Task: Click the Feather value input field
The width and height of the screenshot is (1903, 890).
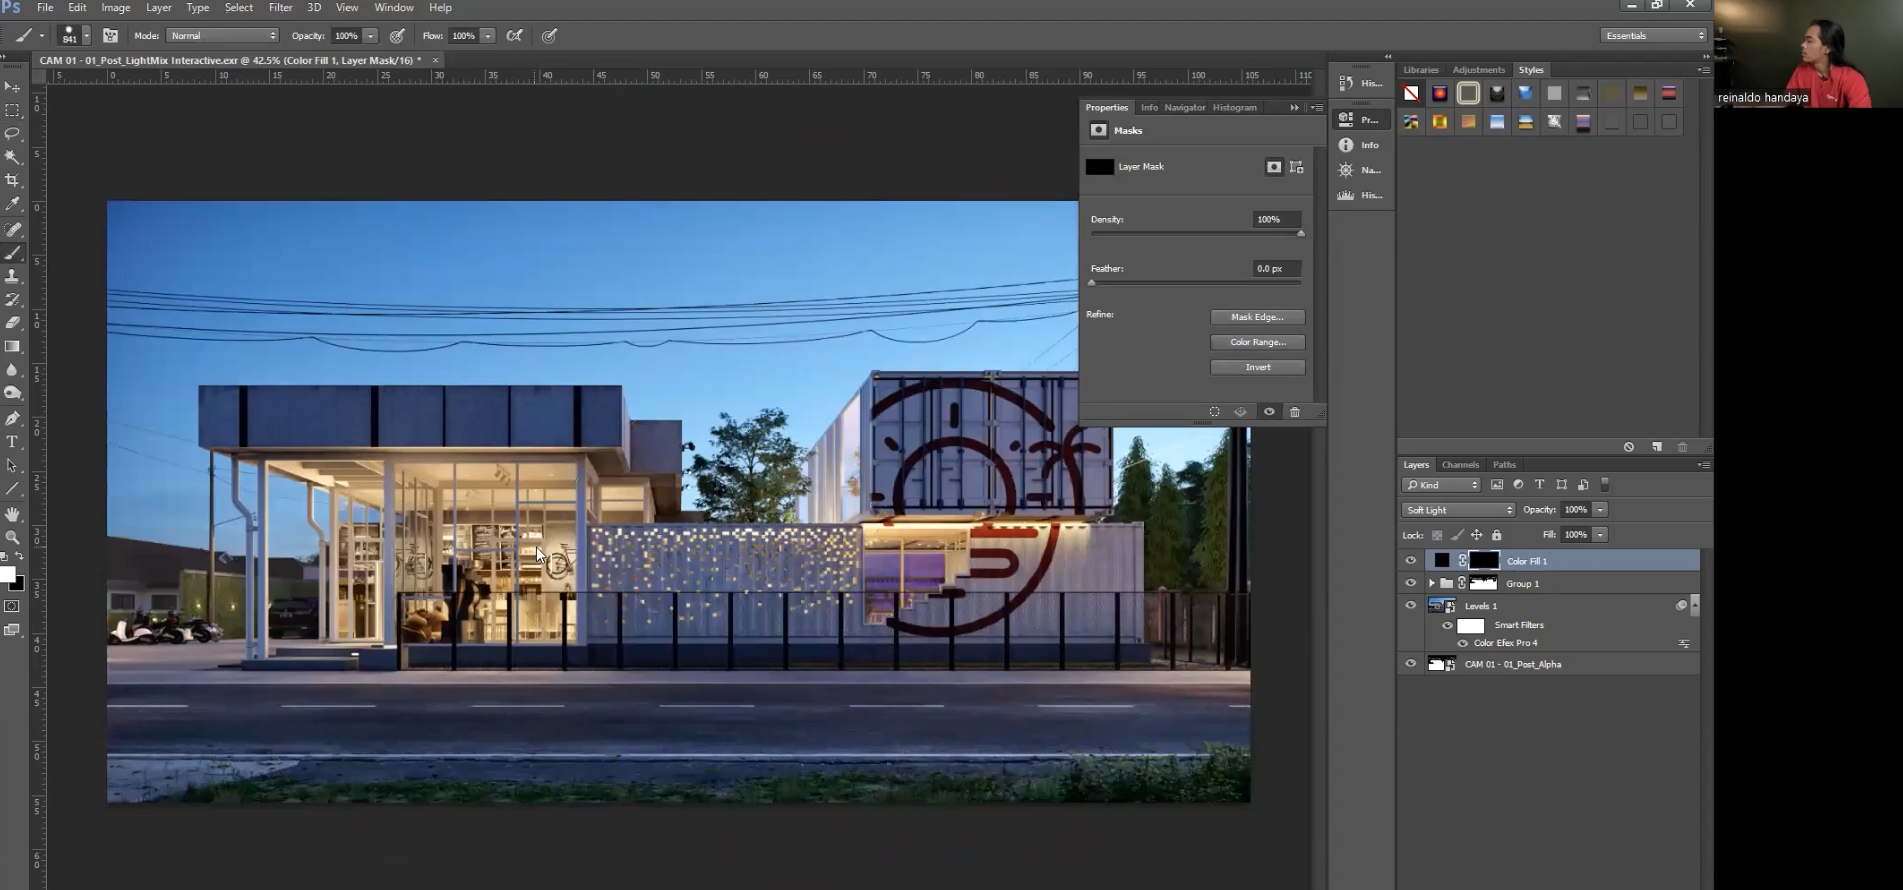Action: point(1277,268)
